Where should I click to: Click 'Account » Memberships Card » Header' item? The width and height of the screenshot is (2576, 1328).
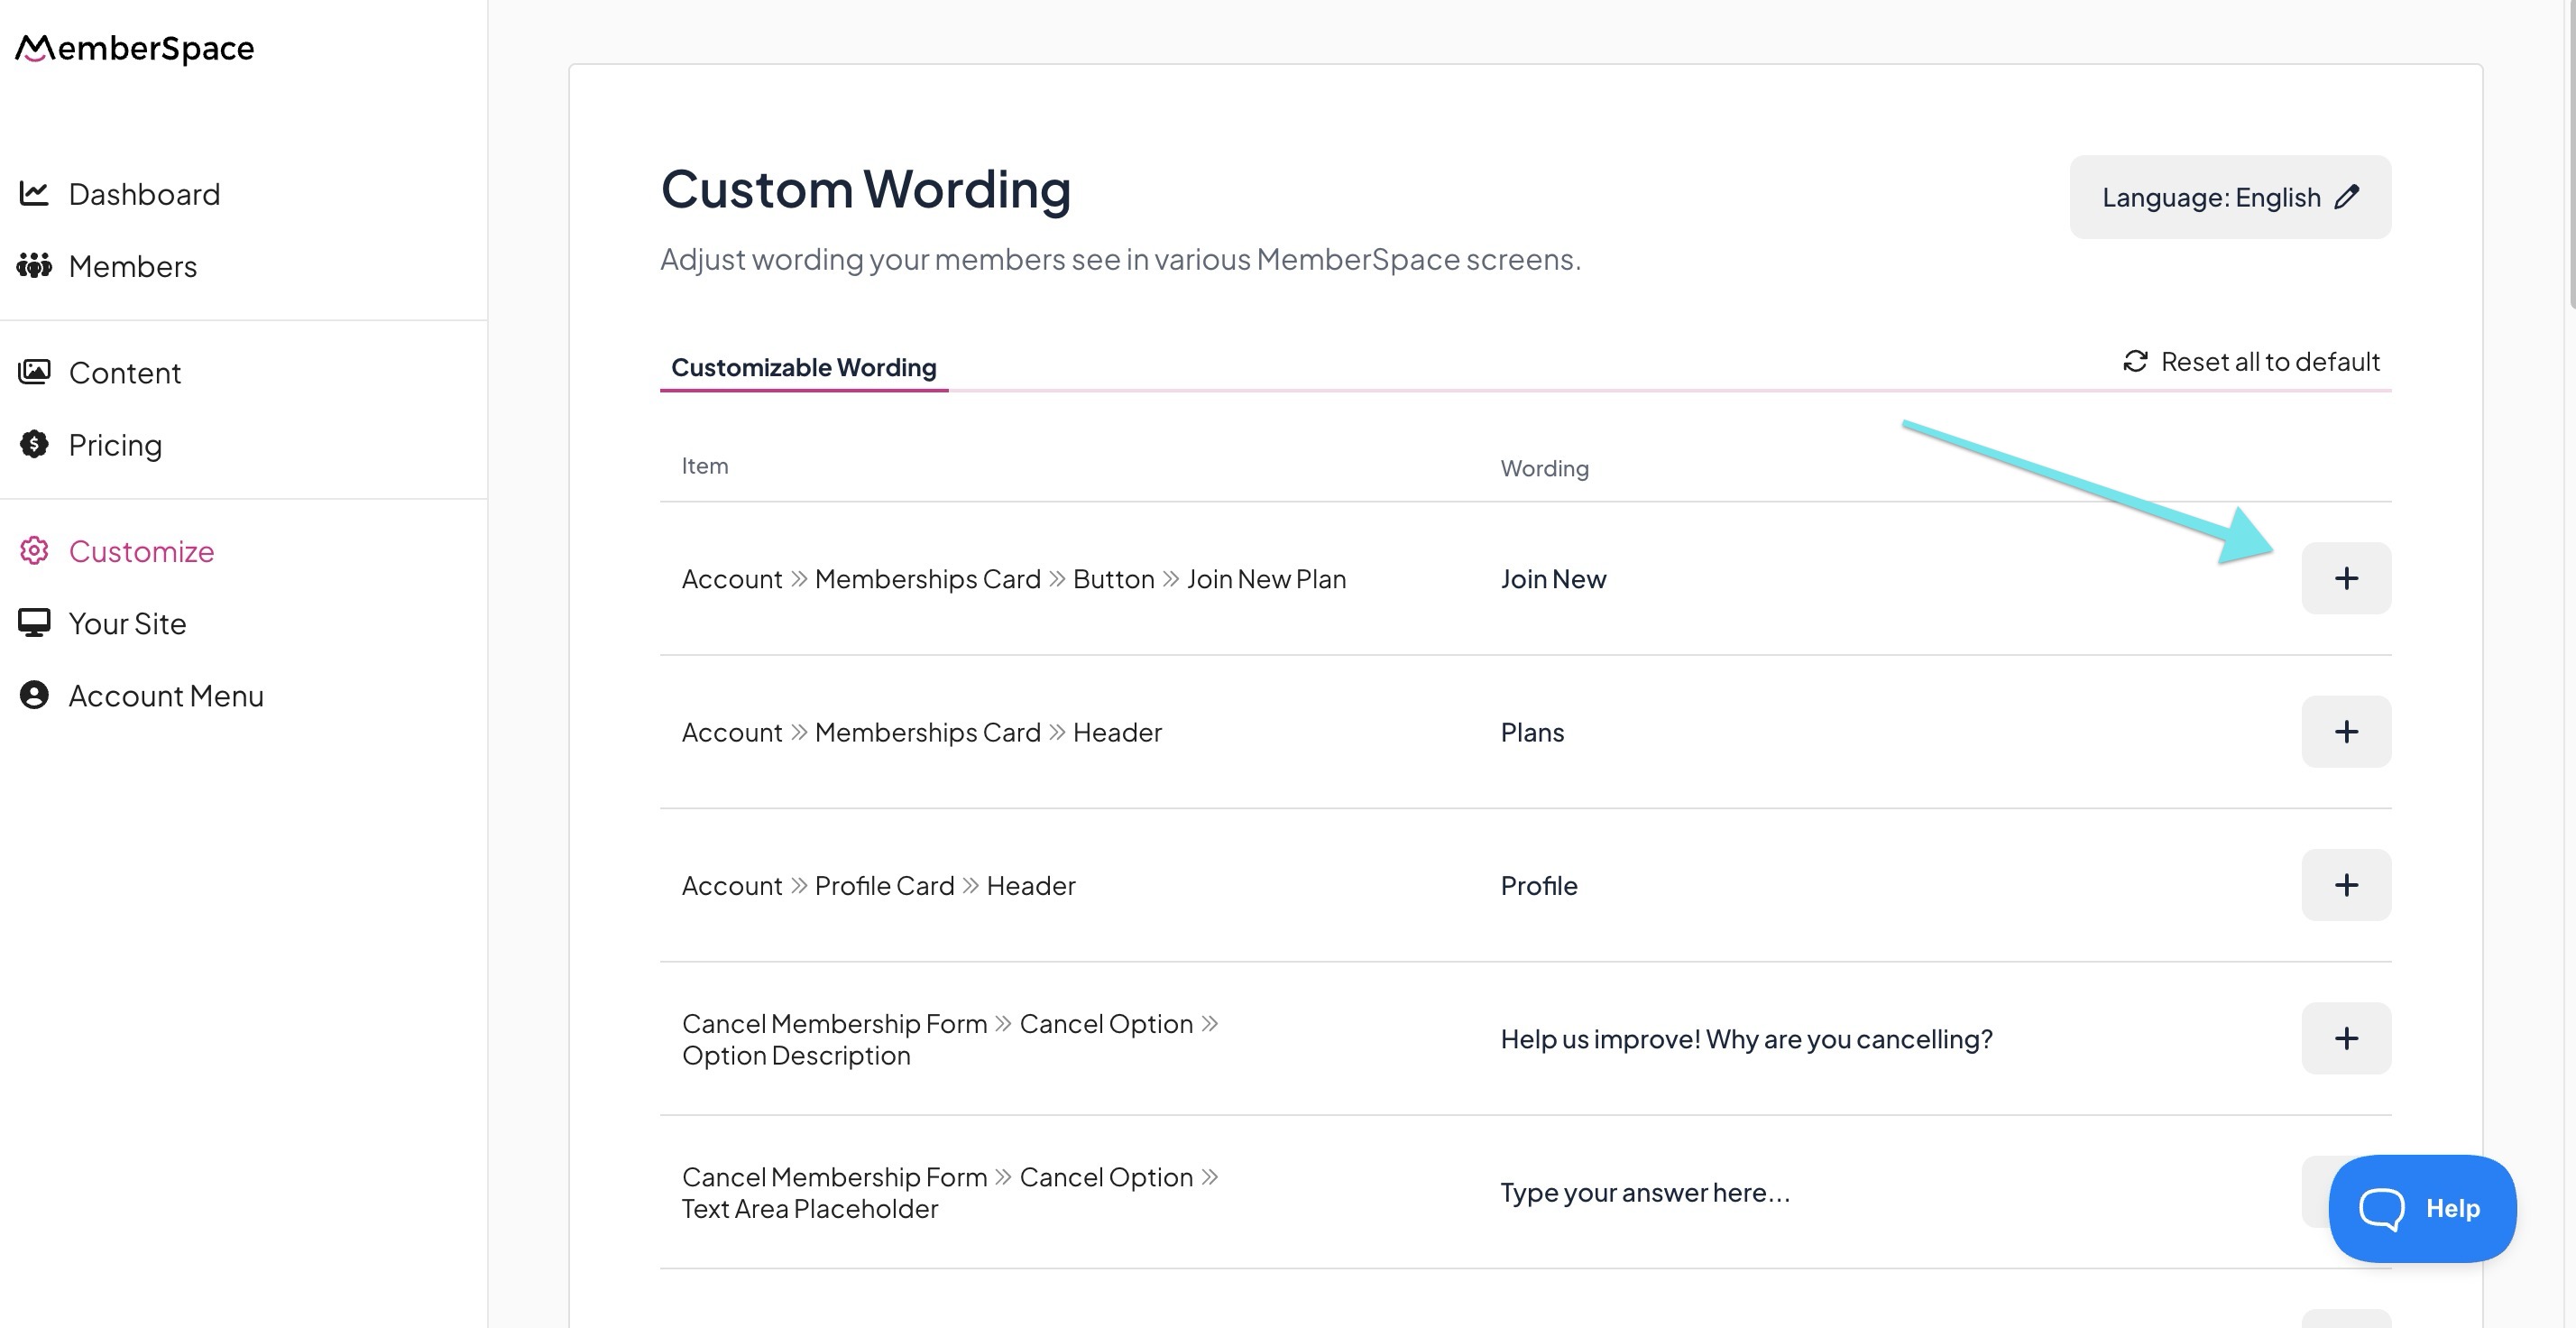coord(921,732)
